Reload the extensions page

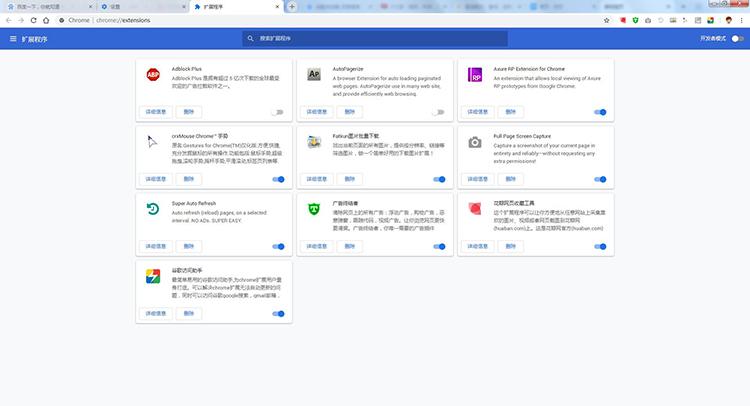pos(33,21)
